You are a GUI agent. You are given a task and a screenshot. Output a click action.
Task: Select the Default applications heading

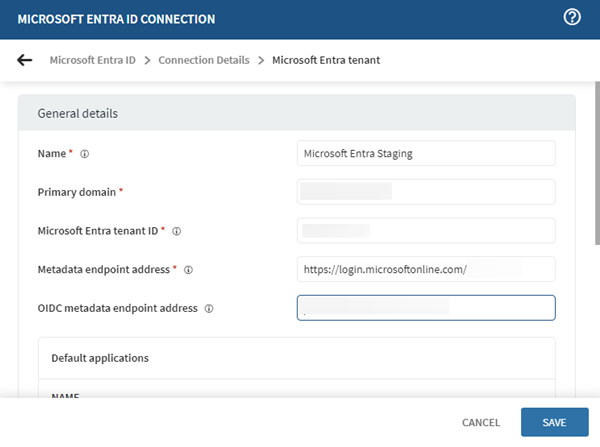click(x=100, y=358)
